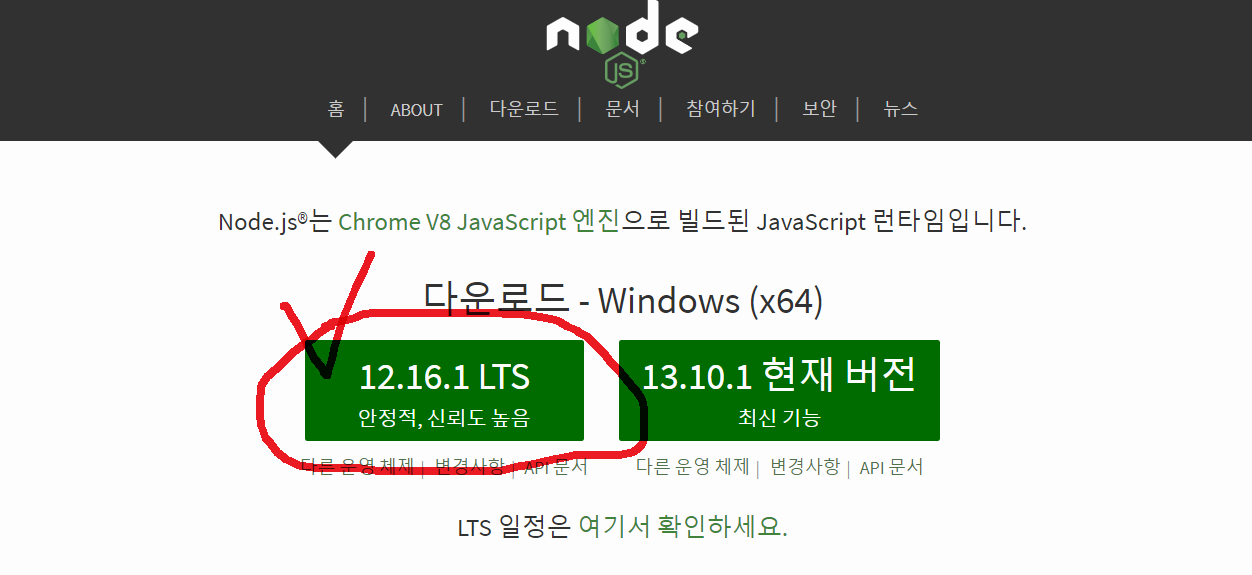
Task: Click the Node.js logo
Action: click(622, 42)
